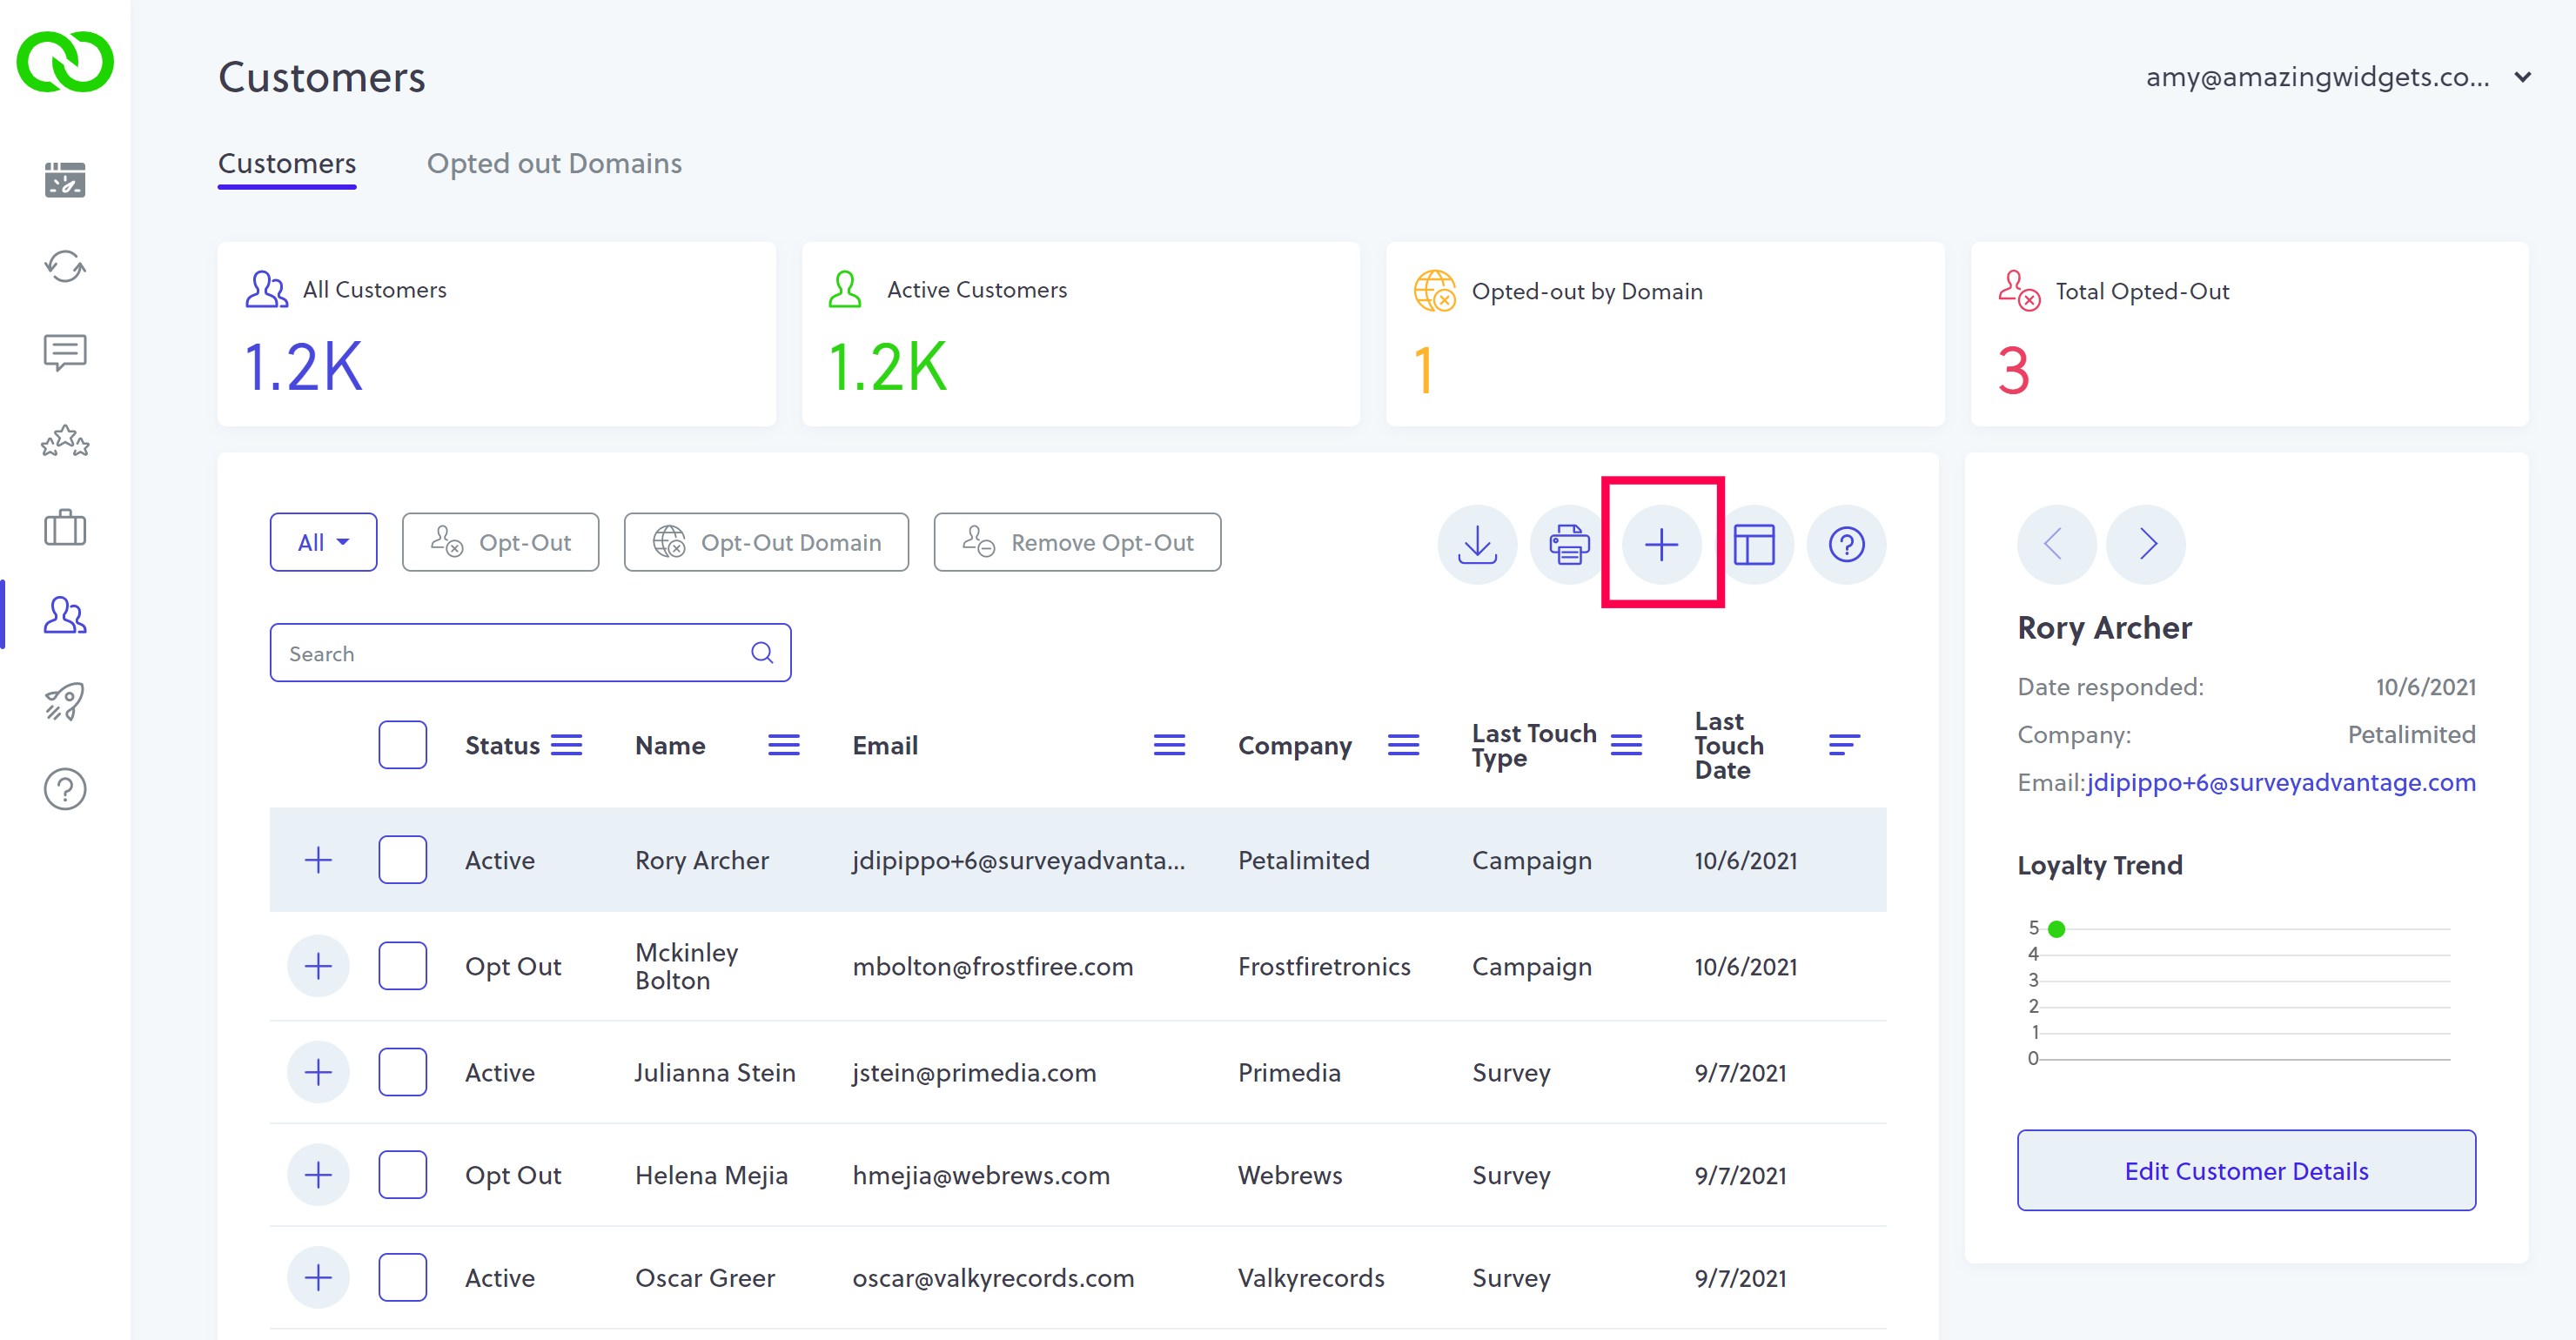
Task: Click the download export icon
Action: (1476, 544)
